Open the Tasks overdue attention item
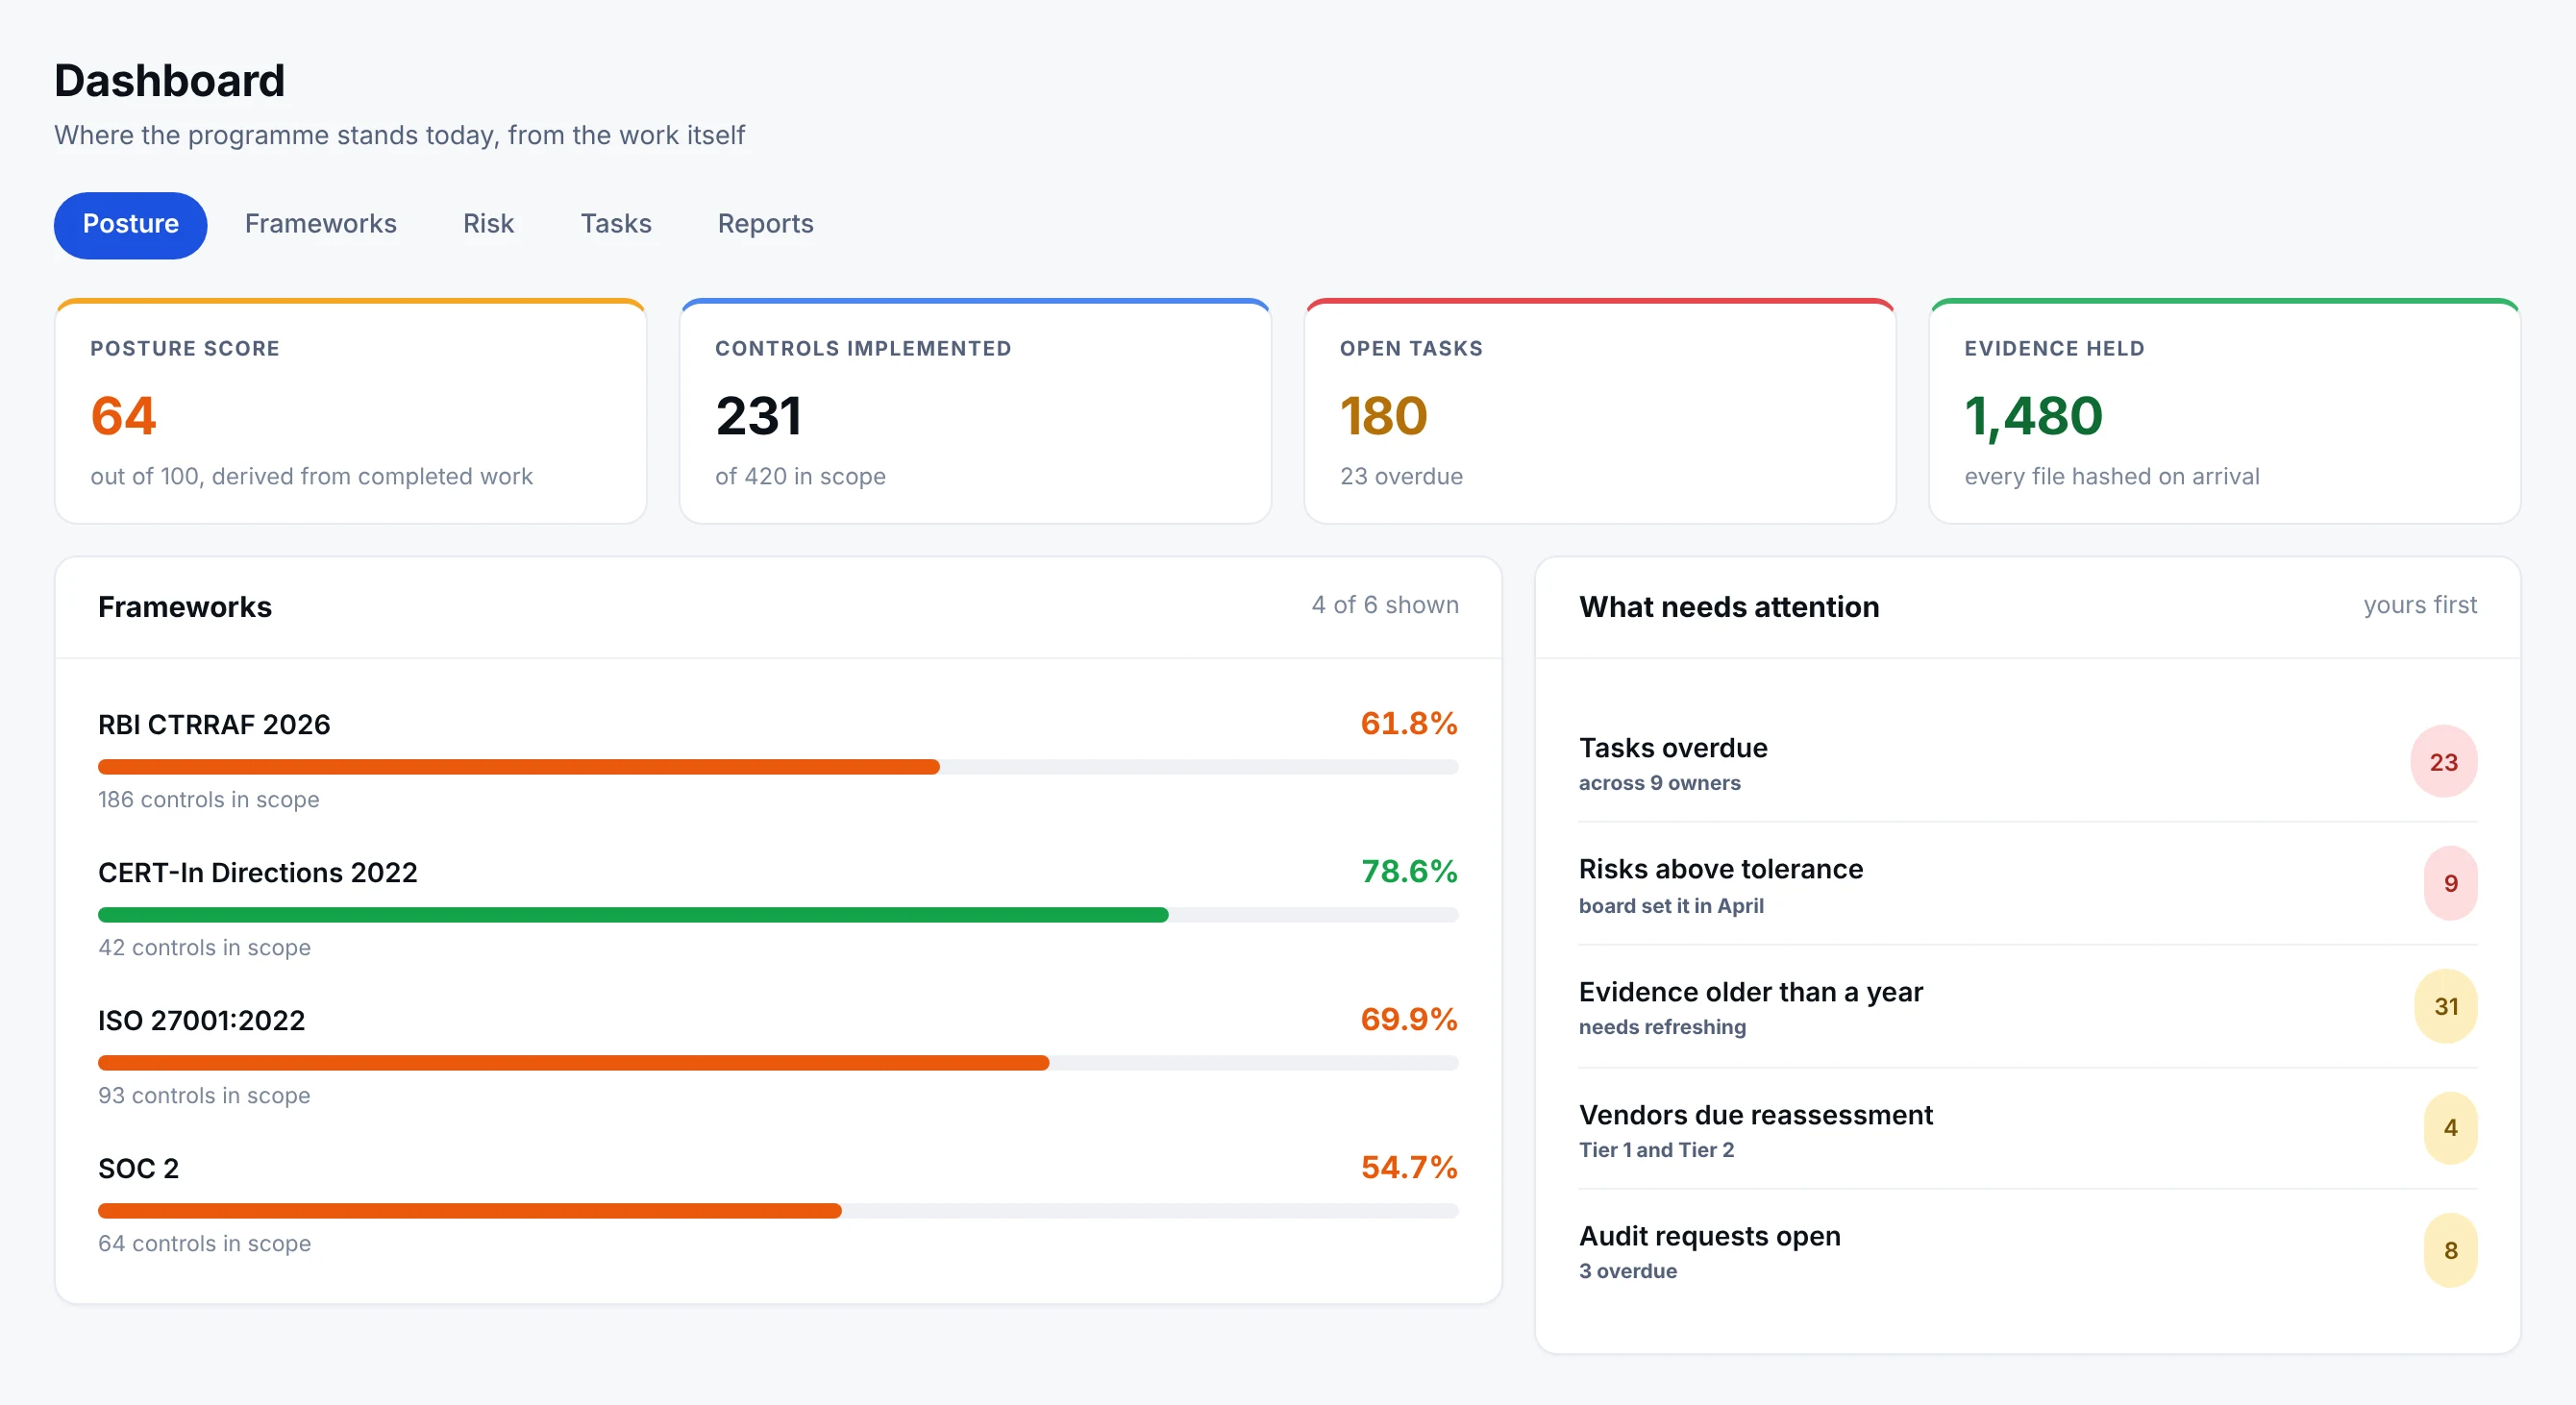The width and height of the screenshot is (2576, 1405). [x=2028, y=762]
